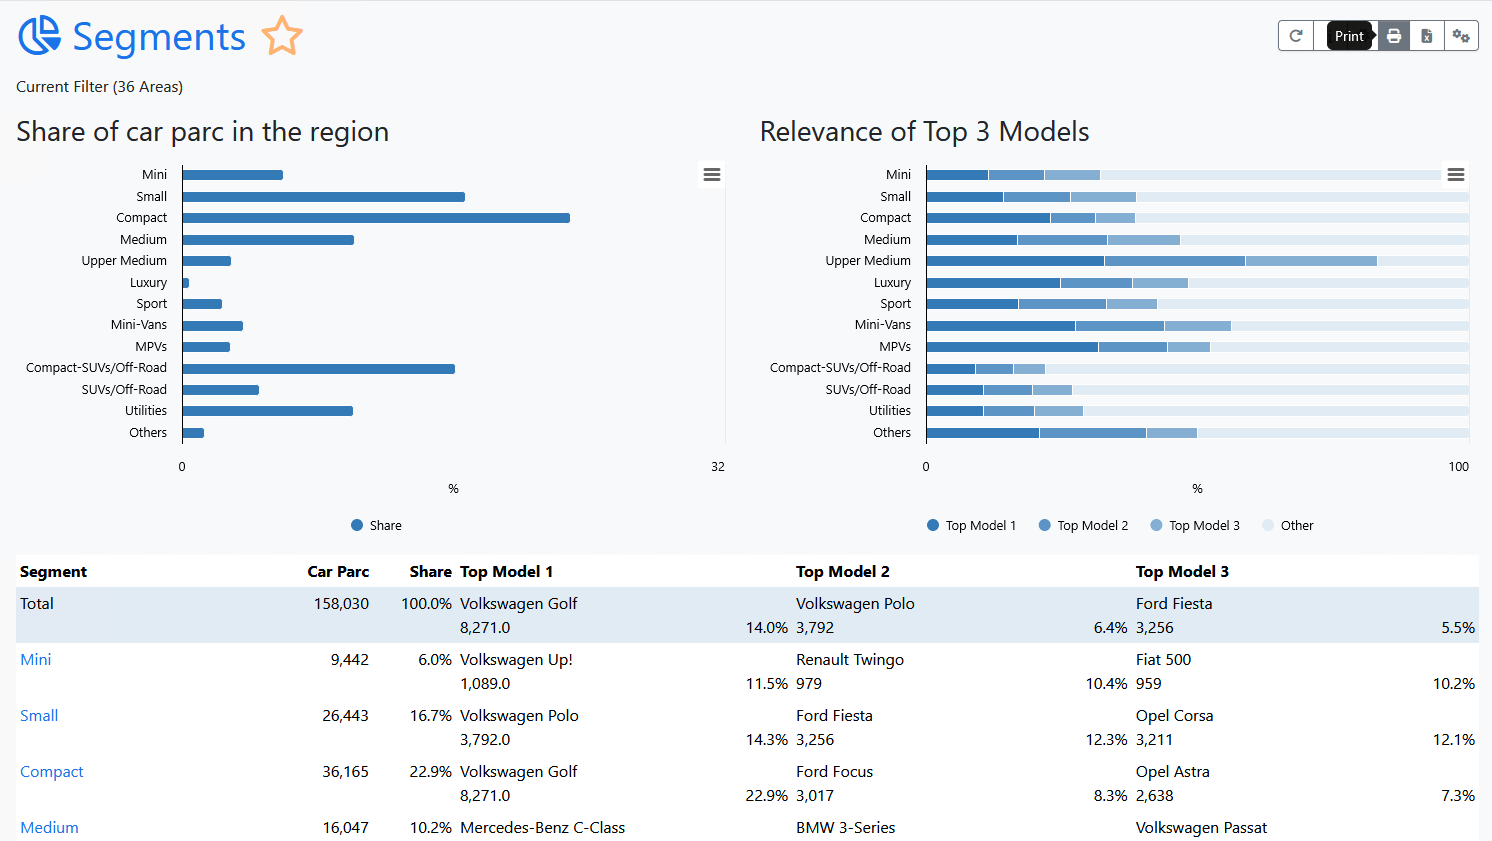Open the Compact segment link in the table
This screenshot has width=1492, height=841.
(x=52, y=772)
